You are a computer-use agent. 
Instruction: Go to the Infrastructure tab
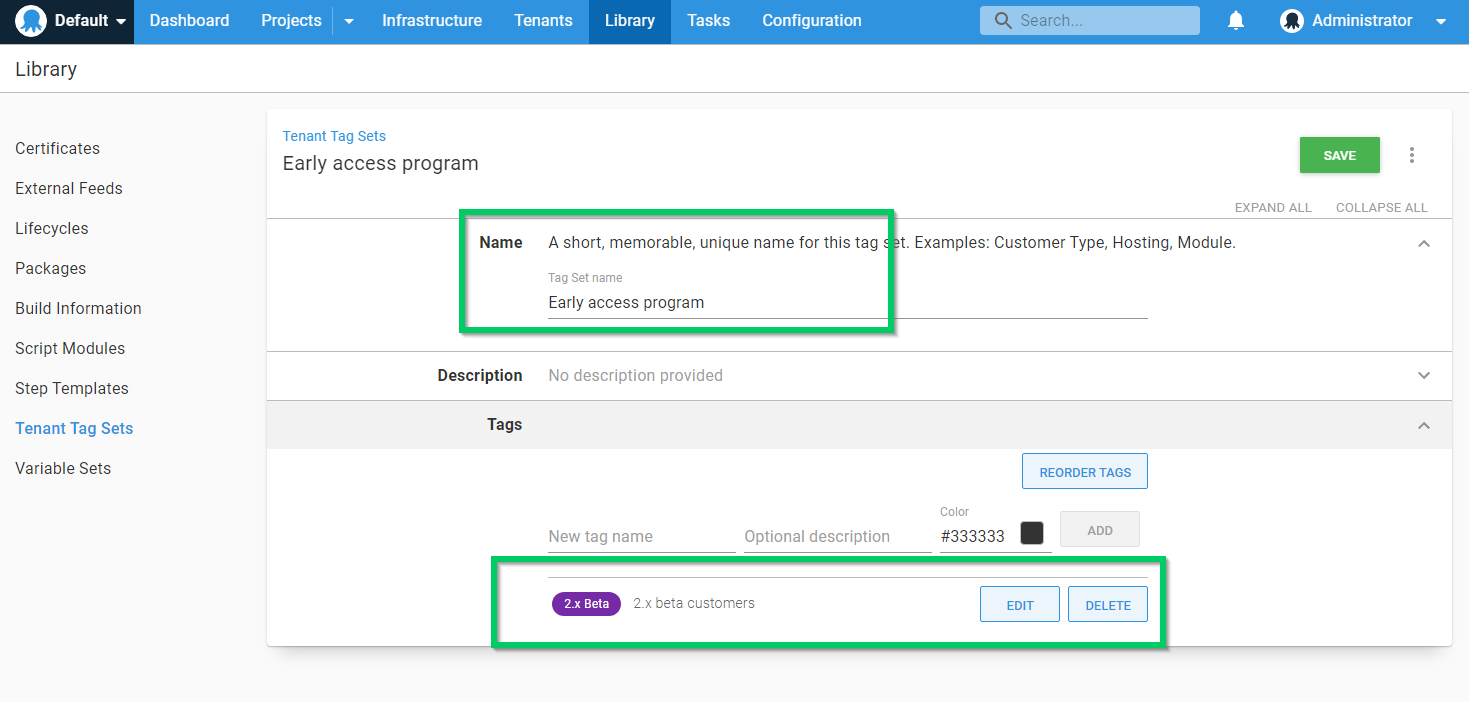coord(431,21)
